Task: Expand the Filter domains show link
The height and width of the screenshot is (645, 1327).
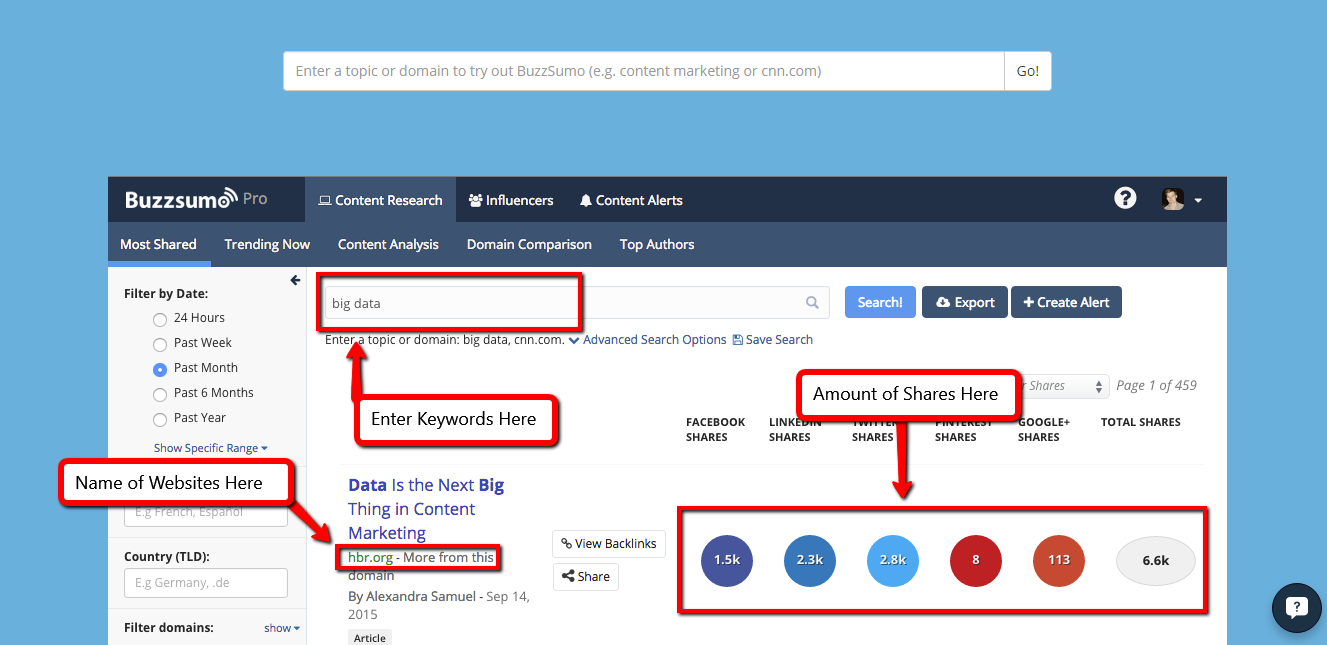Action: 281,628
